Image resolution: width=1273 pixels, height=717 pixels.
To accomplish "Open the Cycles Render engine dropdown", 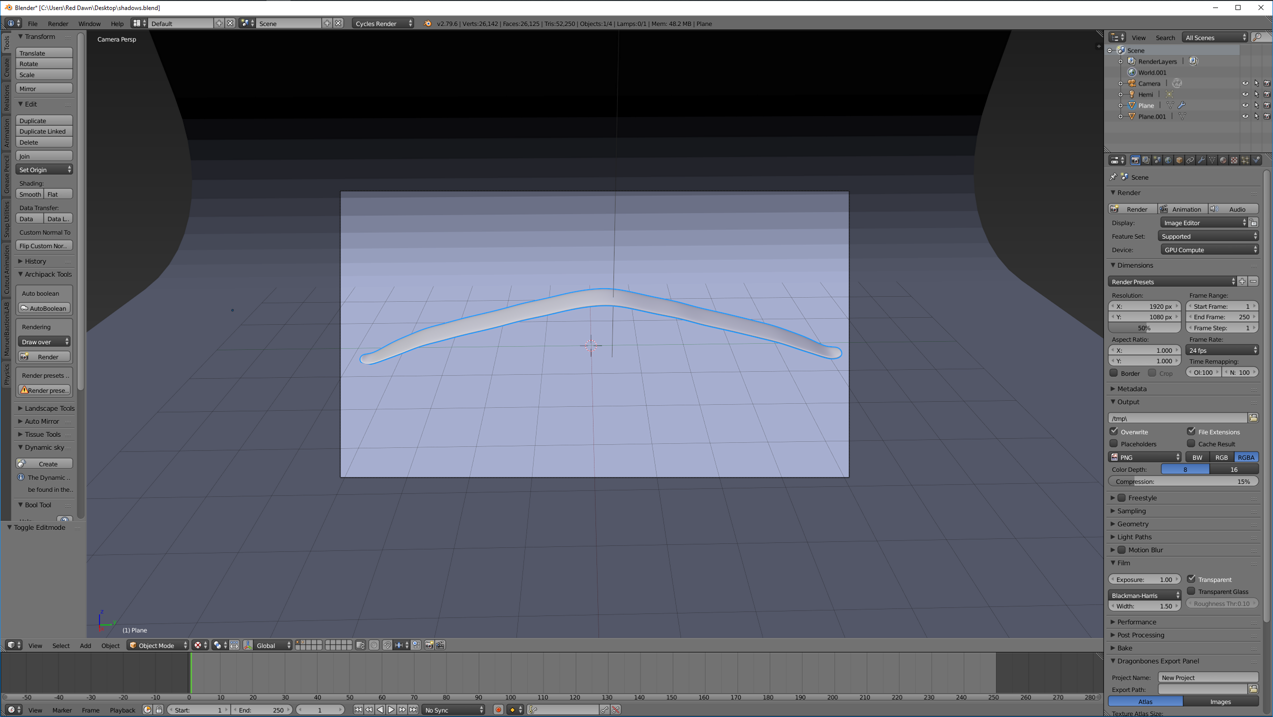I will click(x=382, y=23).
